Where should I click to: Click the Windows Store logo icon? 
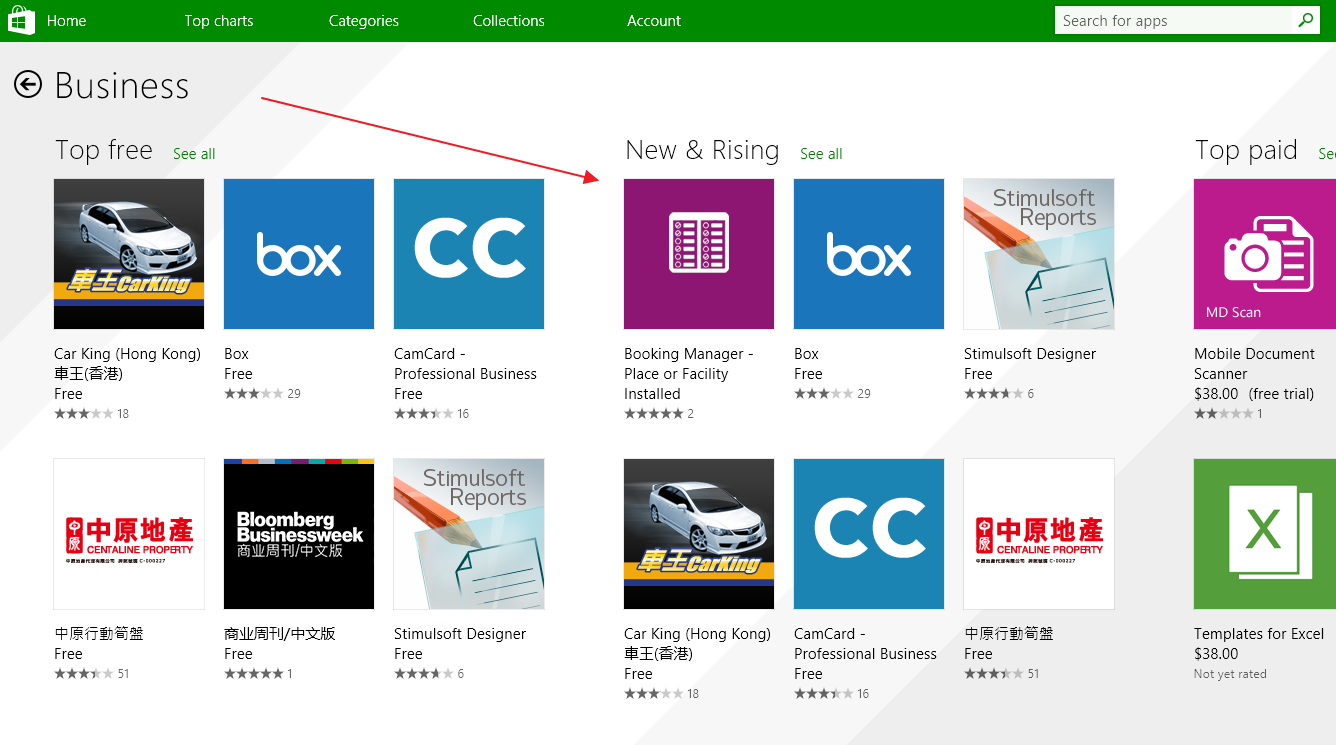click(22, 19)
